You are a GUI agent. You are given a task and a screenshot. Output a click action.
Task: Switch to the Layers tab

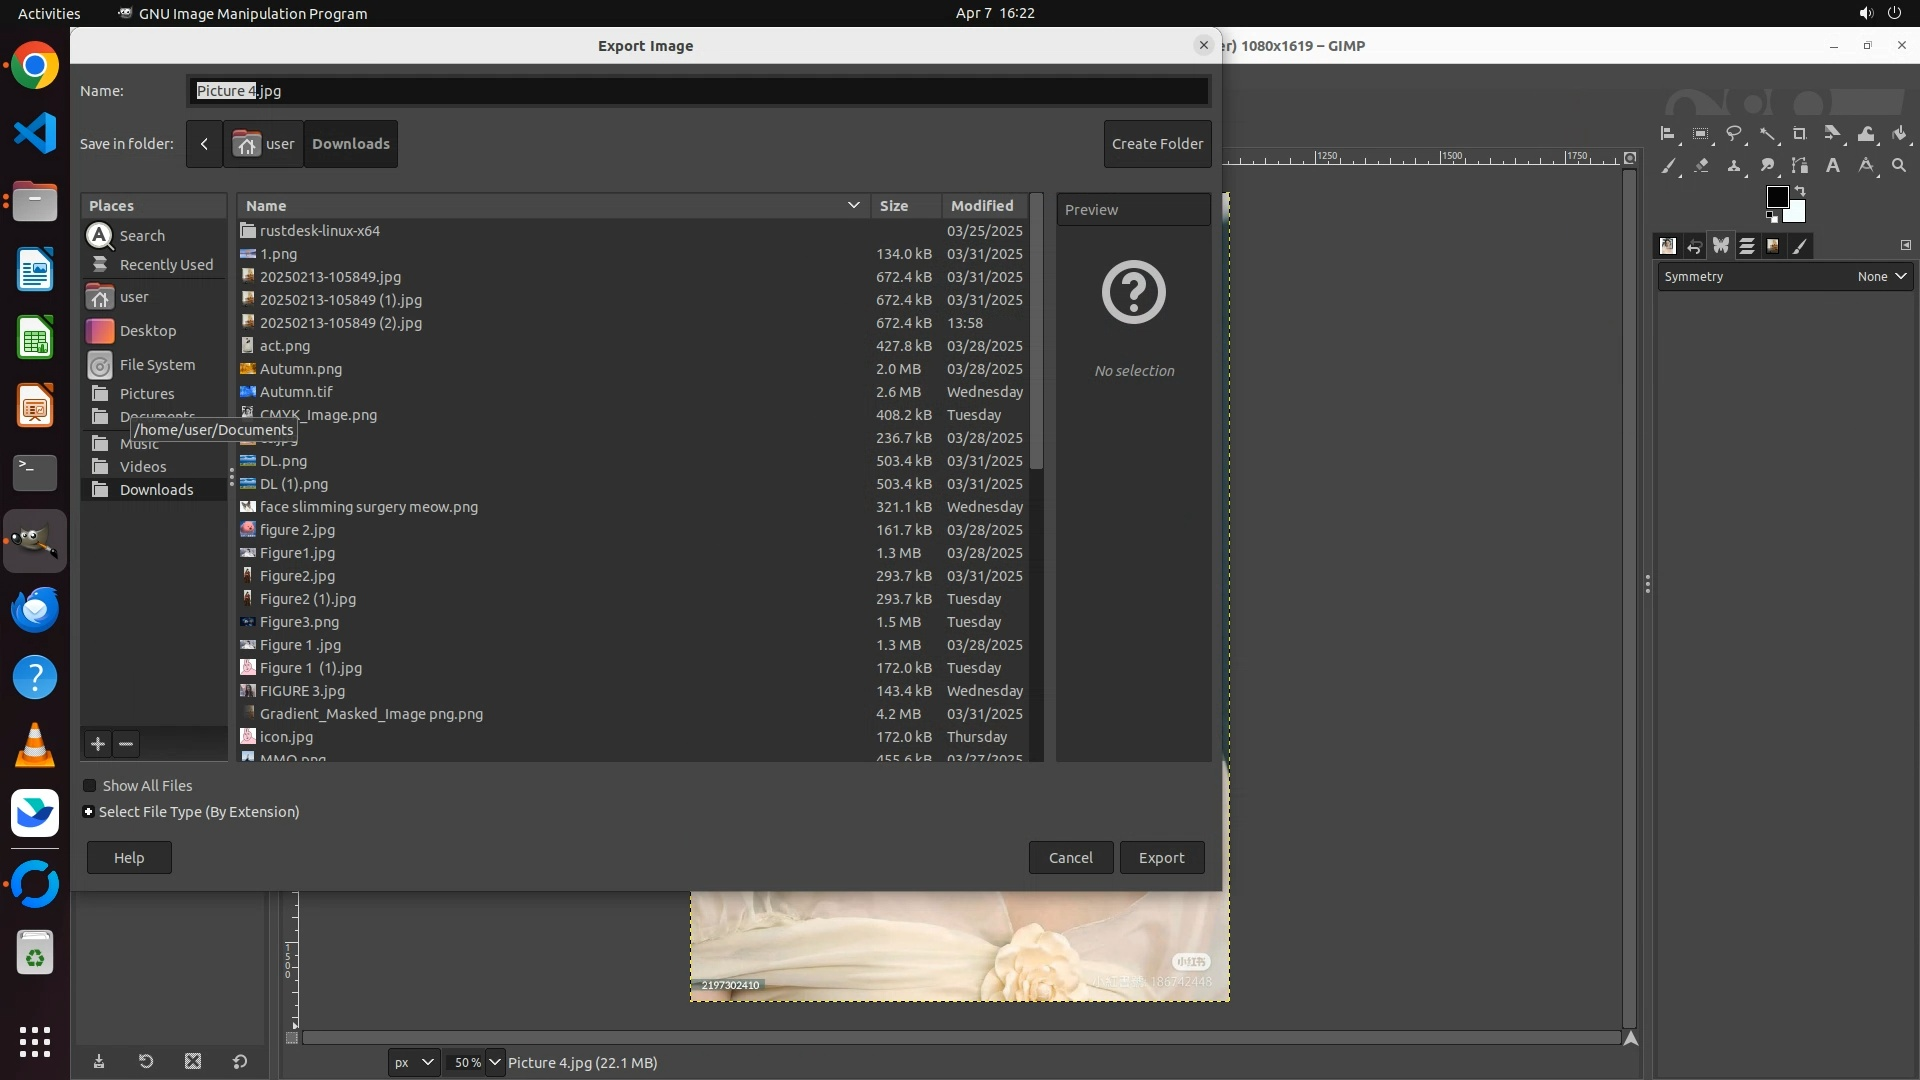(x=1747, y=246)
